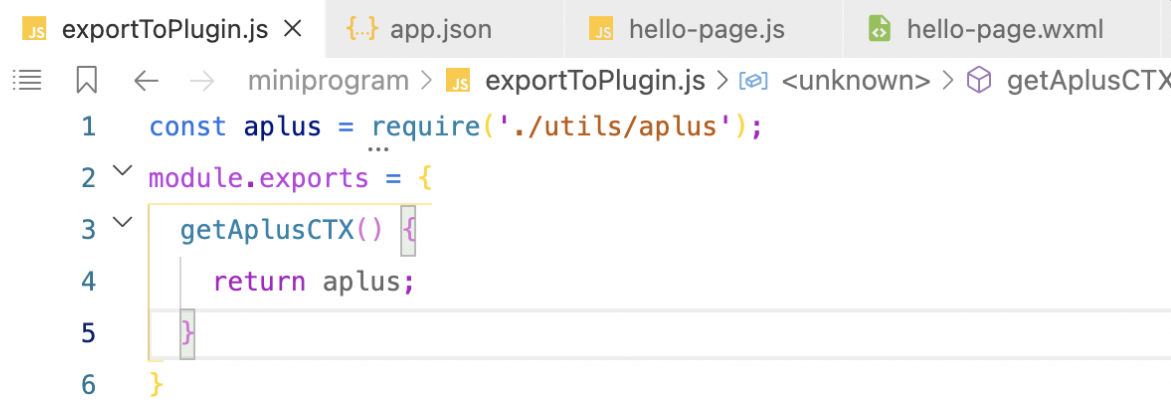Select miniprogram folder in breadcrumb
The width and height of the screenshot is (1171, 407).
tap(328, 80)
